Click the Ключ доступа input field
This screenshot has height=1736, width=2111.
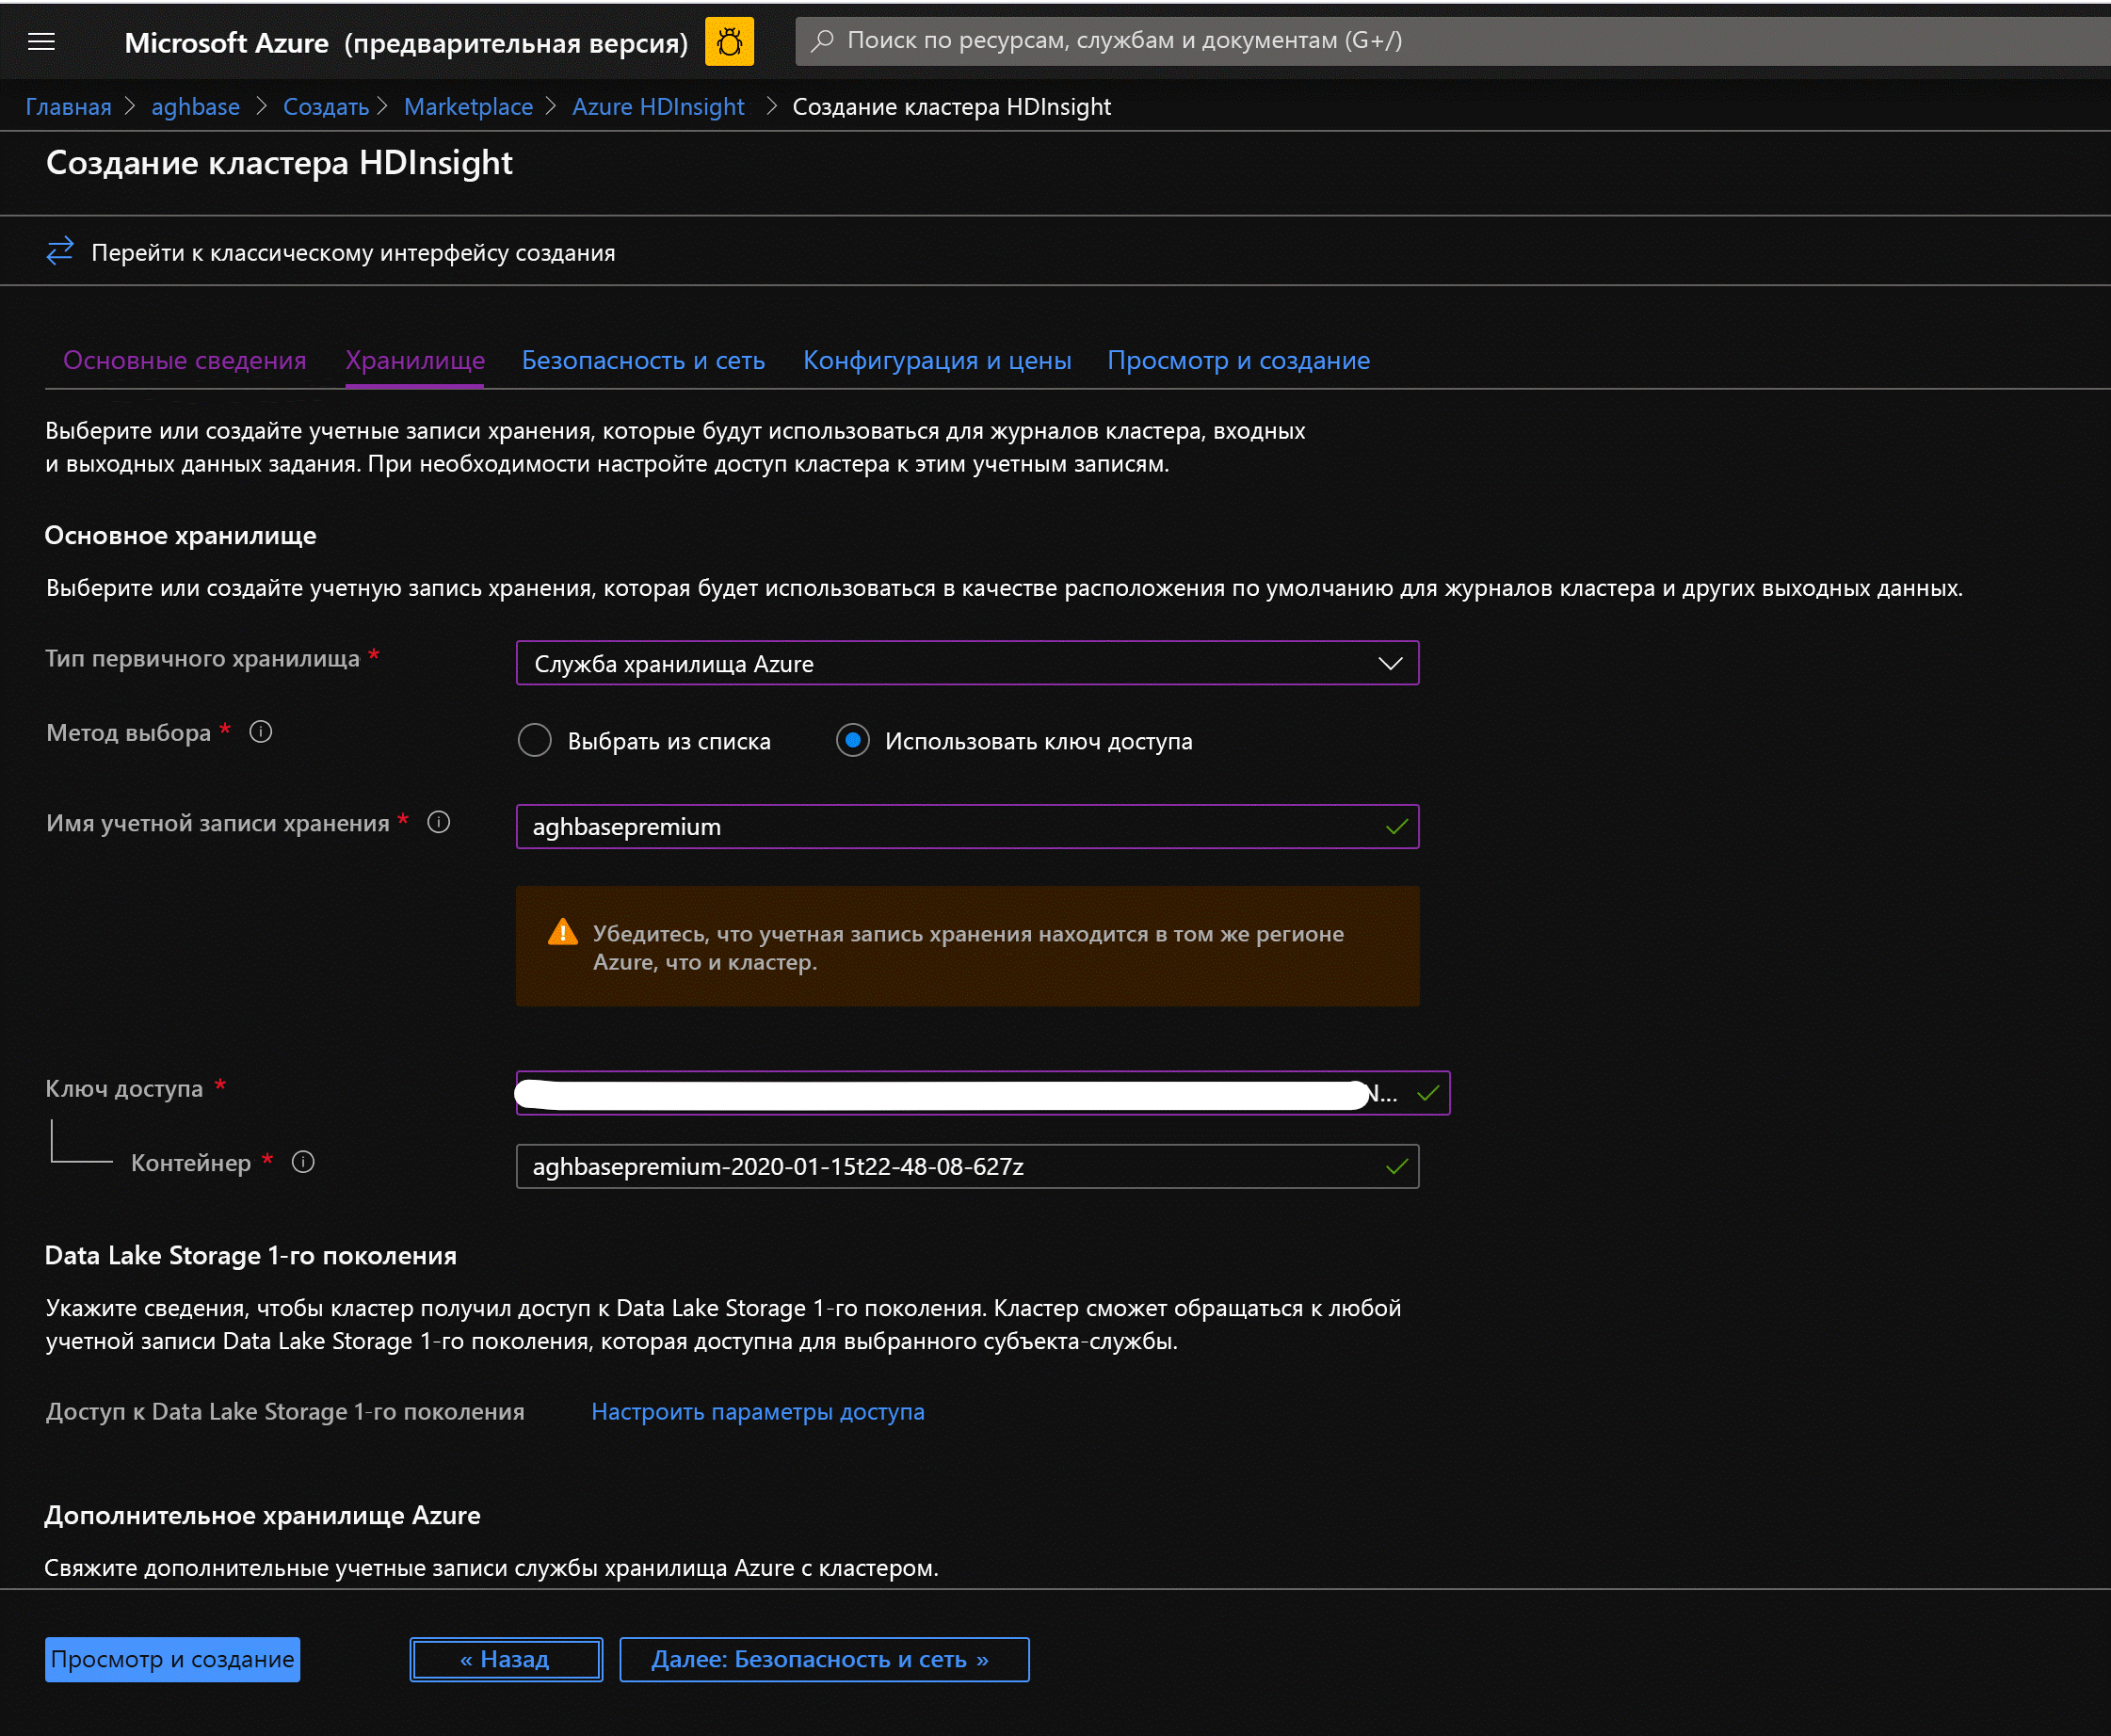[x=982, y=1092]
